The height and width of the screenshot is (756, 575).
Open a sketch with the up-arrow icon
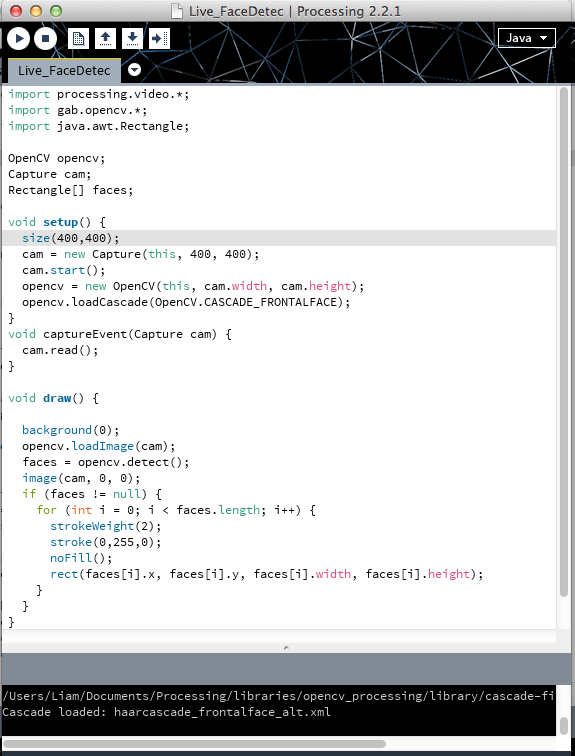[105, 39]
